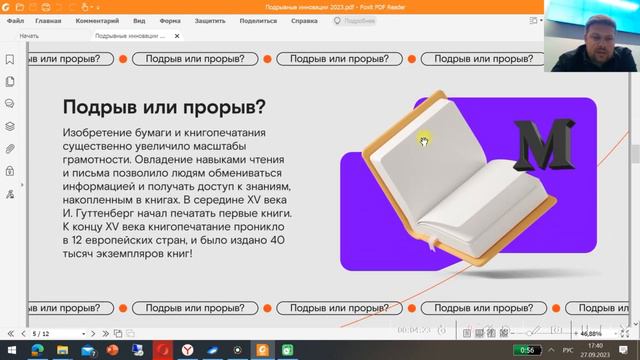Click the print icon in quick access toolbar

pyautogui.click(x=46, y=7)
